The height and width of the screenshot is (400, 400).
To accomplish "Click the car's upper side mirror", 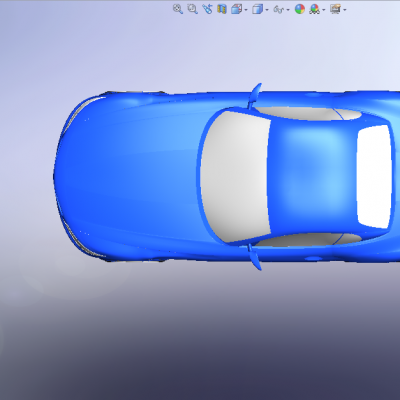I will click(255, 95).
